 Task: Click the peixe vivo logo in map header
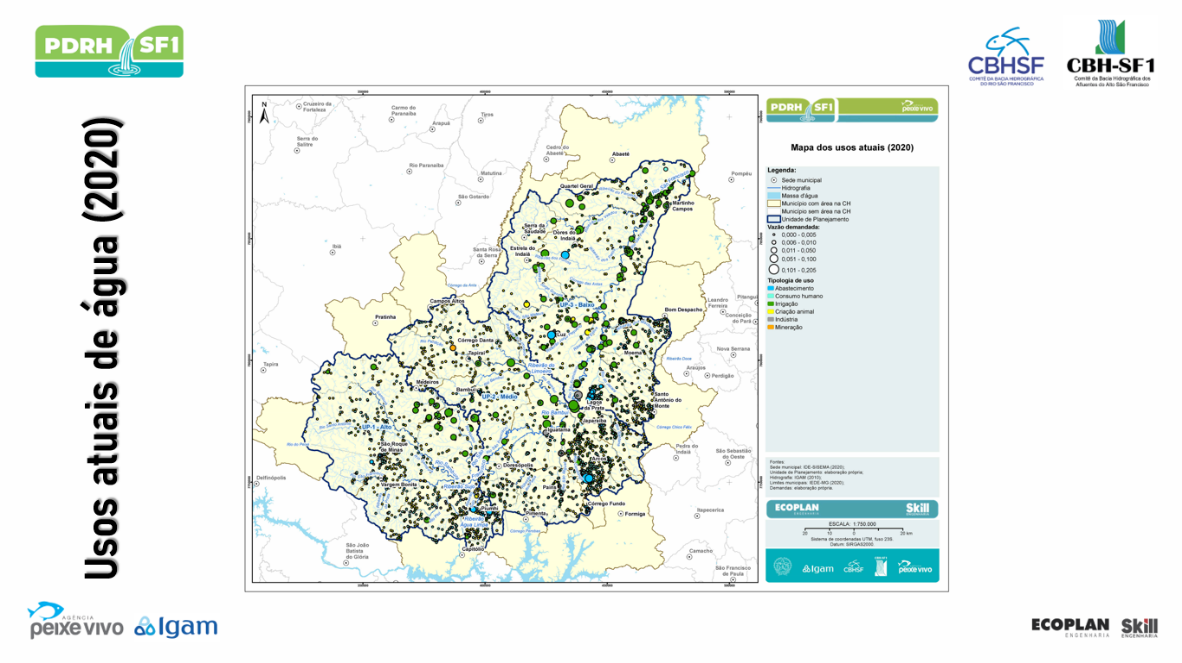tap(917, 107)
